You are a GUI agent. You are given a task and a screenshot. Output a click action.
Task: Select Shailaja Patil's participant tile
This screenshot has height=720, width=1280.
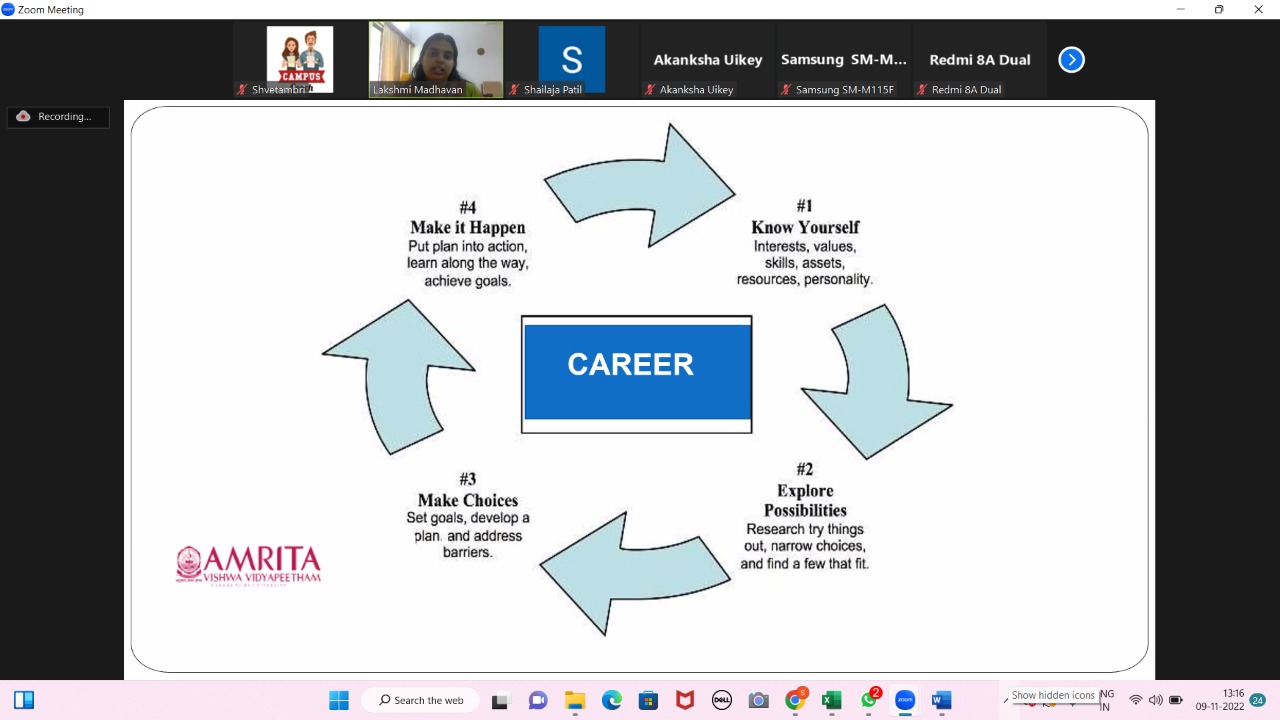[571, 60]
